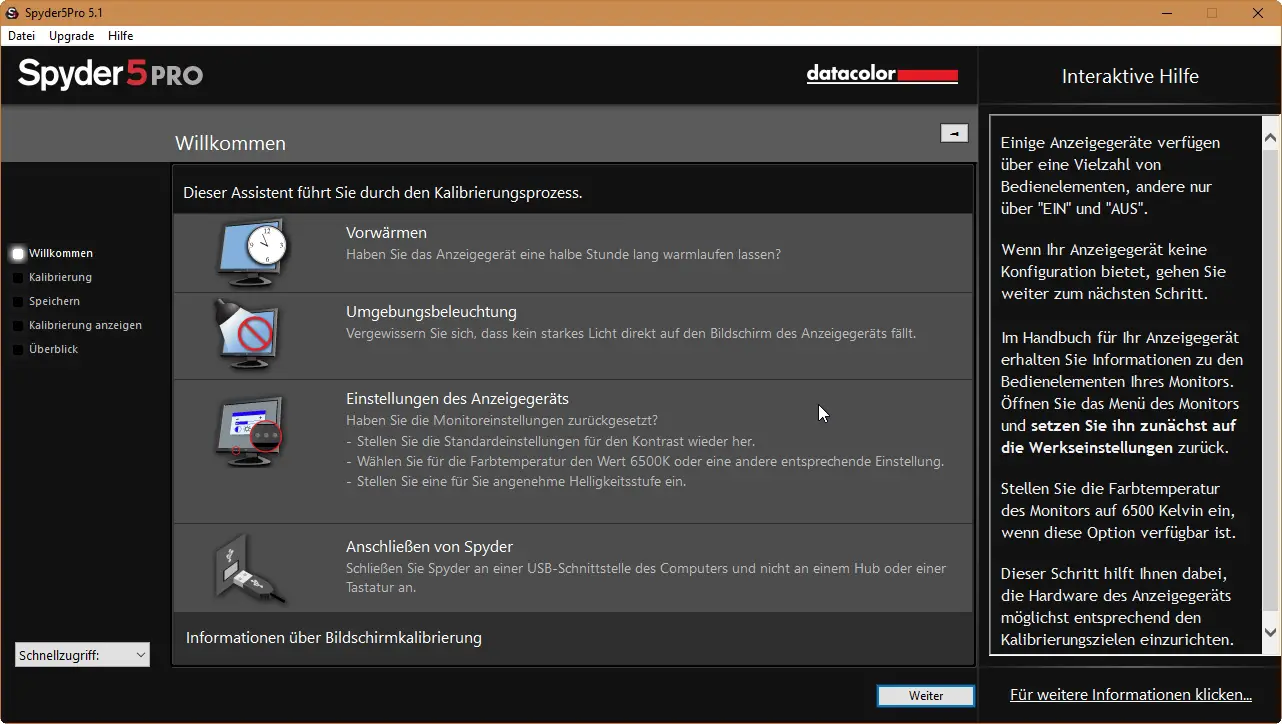1282x724 pixels.
Task: Click the Spyder5Pro title bar app icon
Action: point(12,12)
